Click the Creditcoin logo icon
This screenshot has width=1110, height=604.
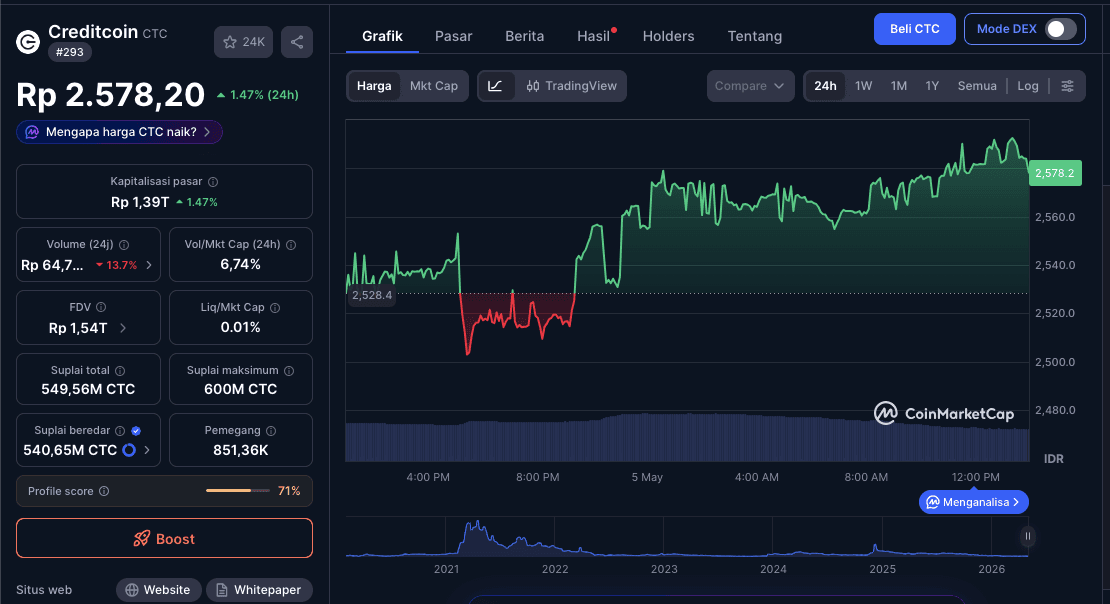click(28, 42)
